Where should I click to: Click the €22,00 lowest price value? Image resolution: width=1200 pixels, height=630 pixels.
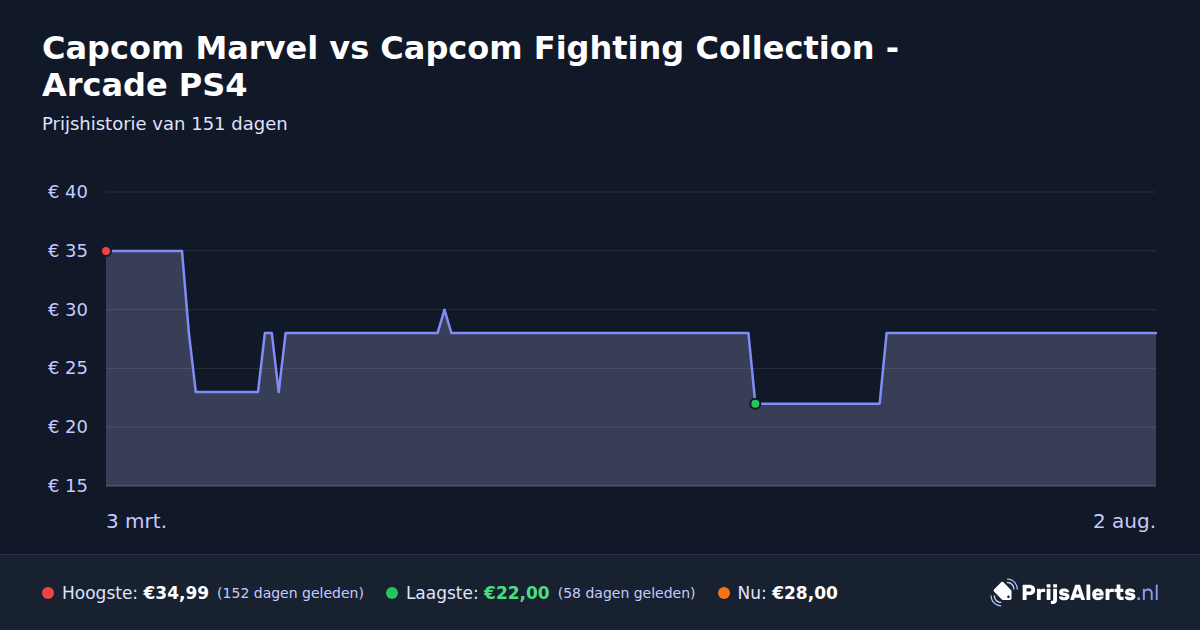[x=517, y=593]
